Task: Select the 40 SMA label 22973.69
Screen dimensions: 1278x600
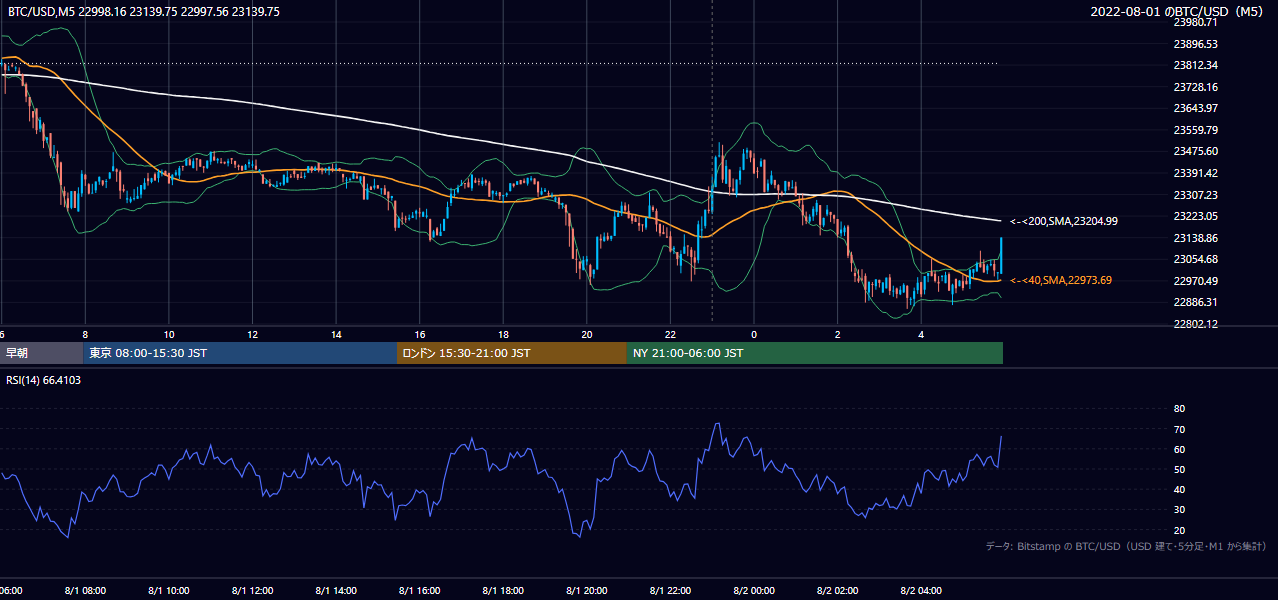Action: pyautogui.click(x=1061, y=280)
